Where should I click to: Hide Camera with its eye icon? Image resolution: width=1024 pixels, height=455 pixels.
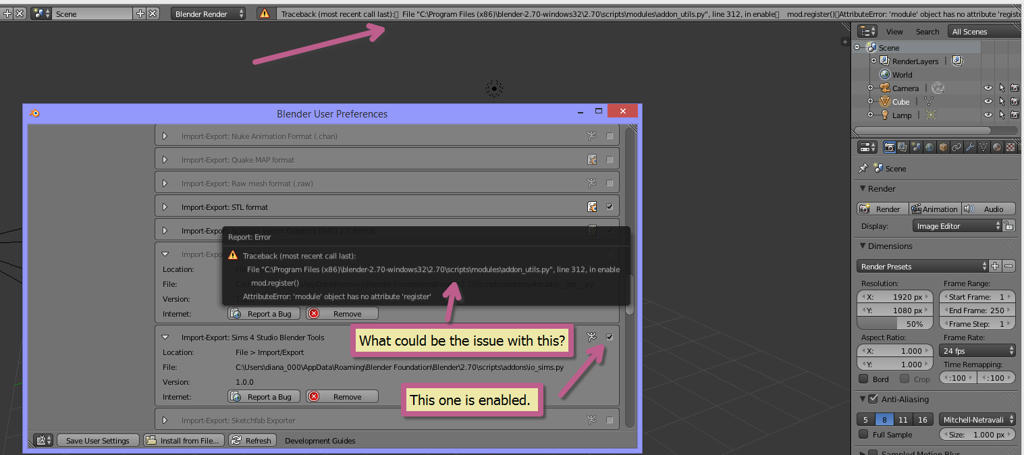coord(988,87)
